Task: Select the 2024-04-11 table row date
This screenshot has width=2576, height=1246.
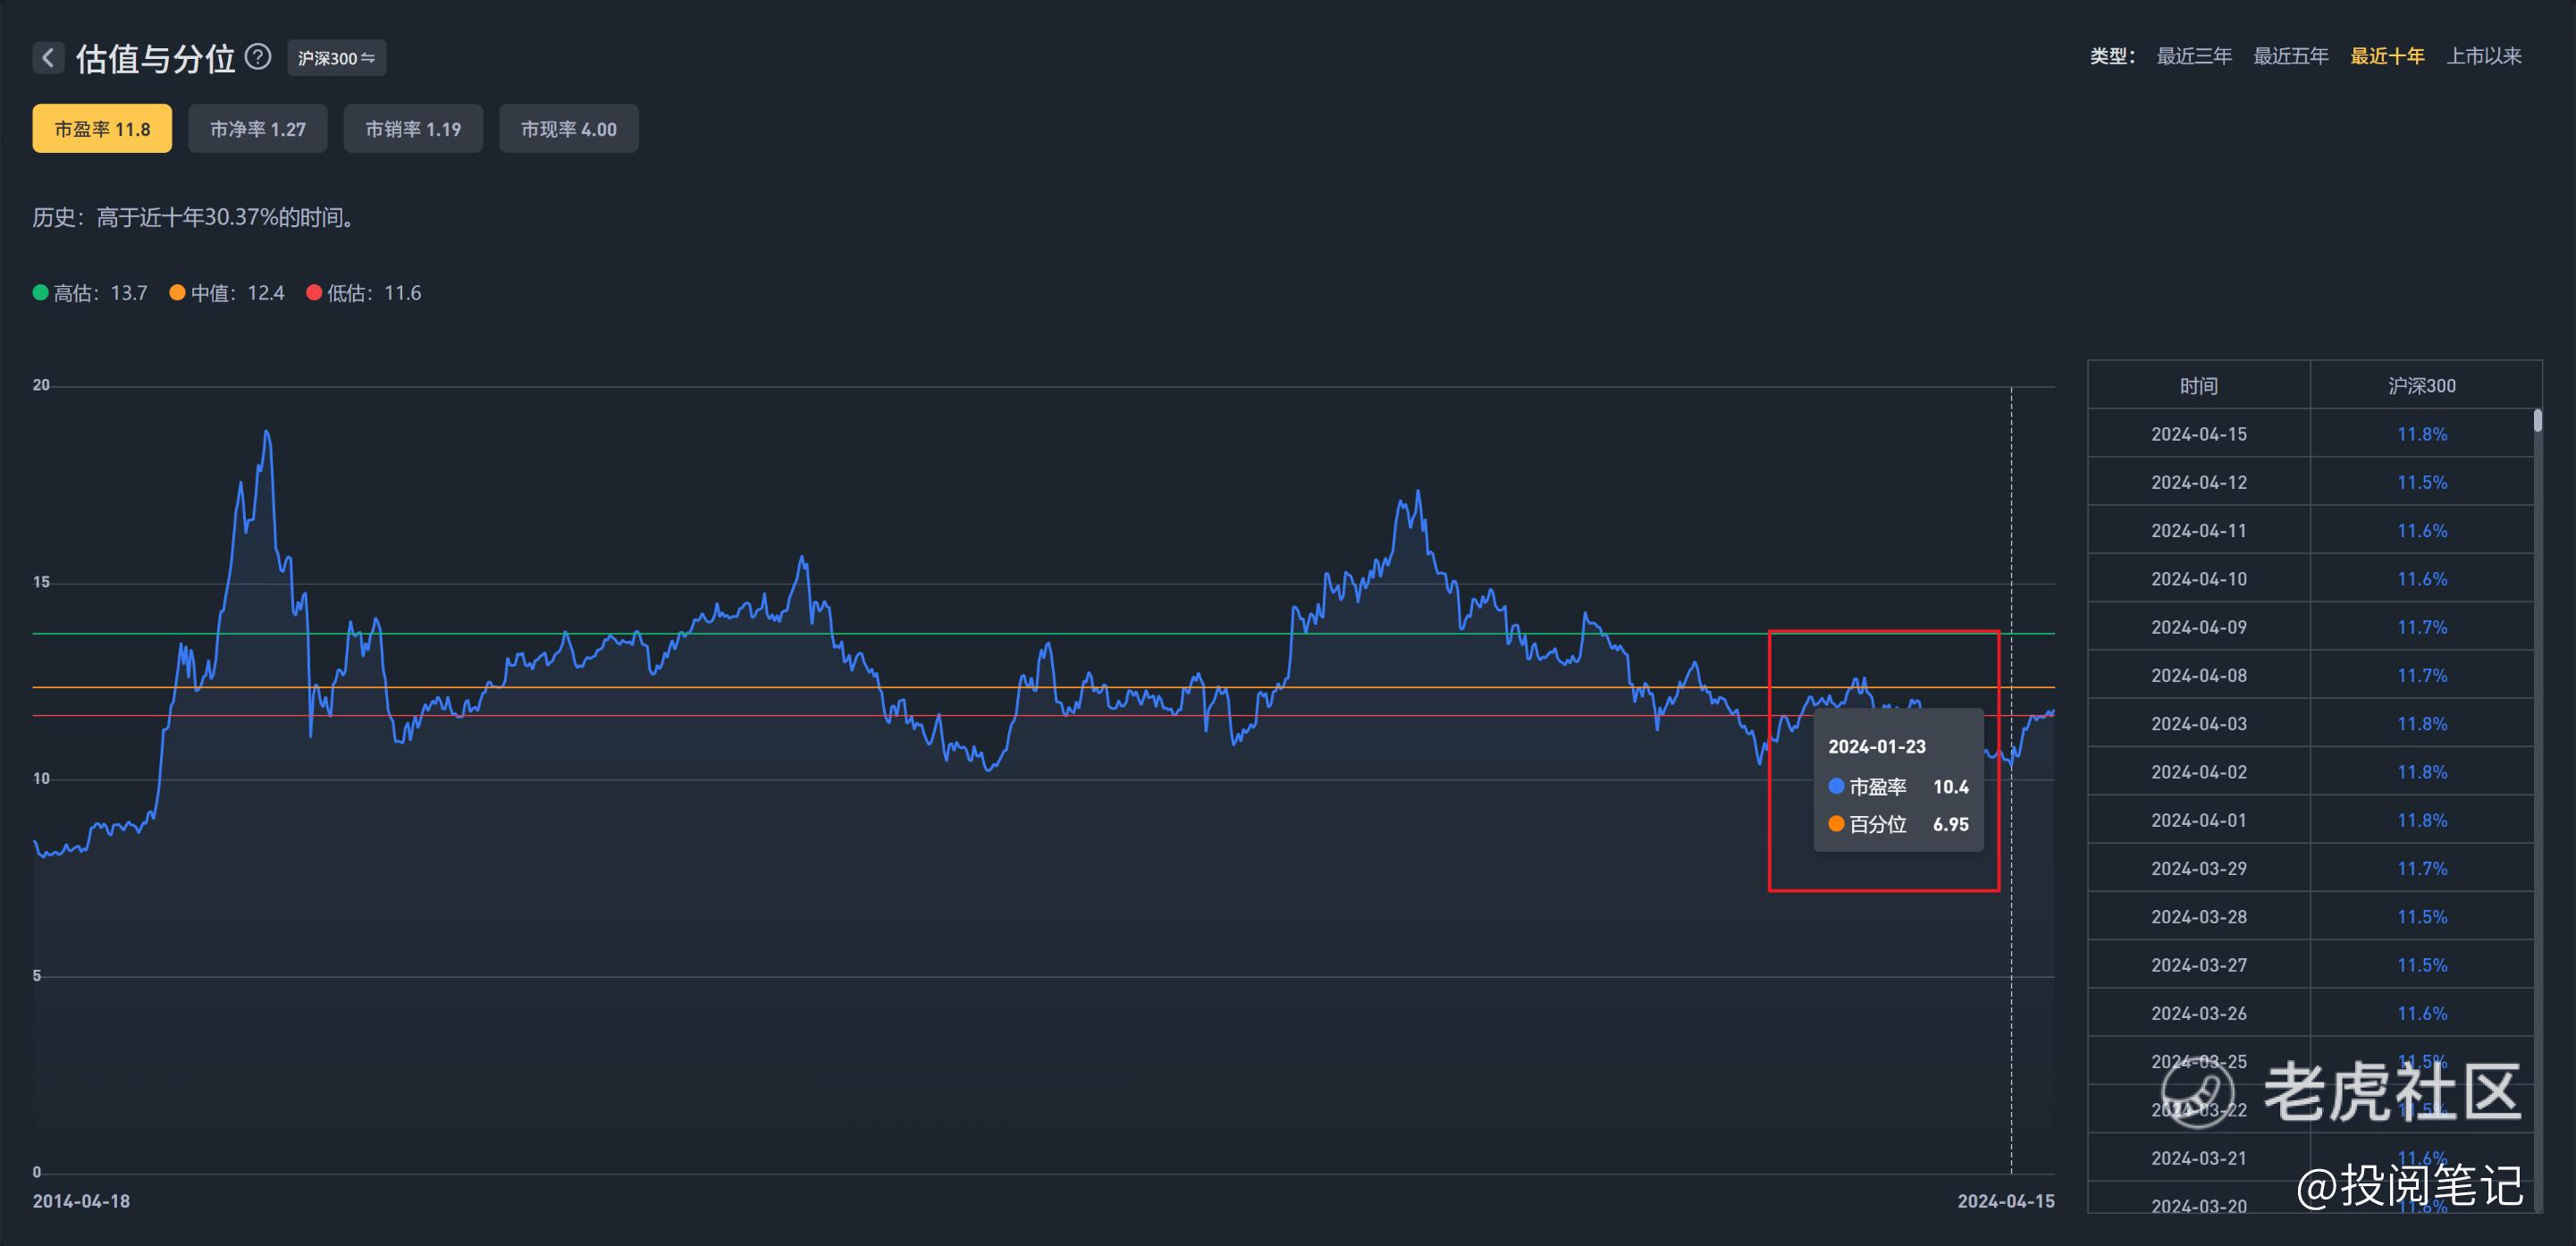Action: [2199, 531]
